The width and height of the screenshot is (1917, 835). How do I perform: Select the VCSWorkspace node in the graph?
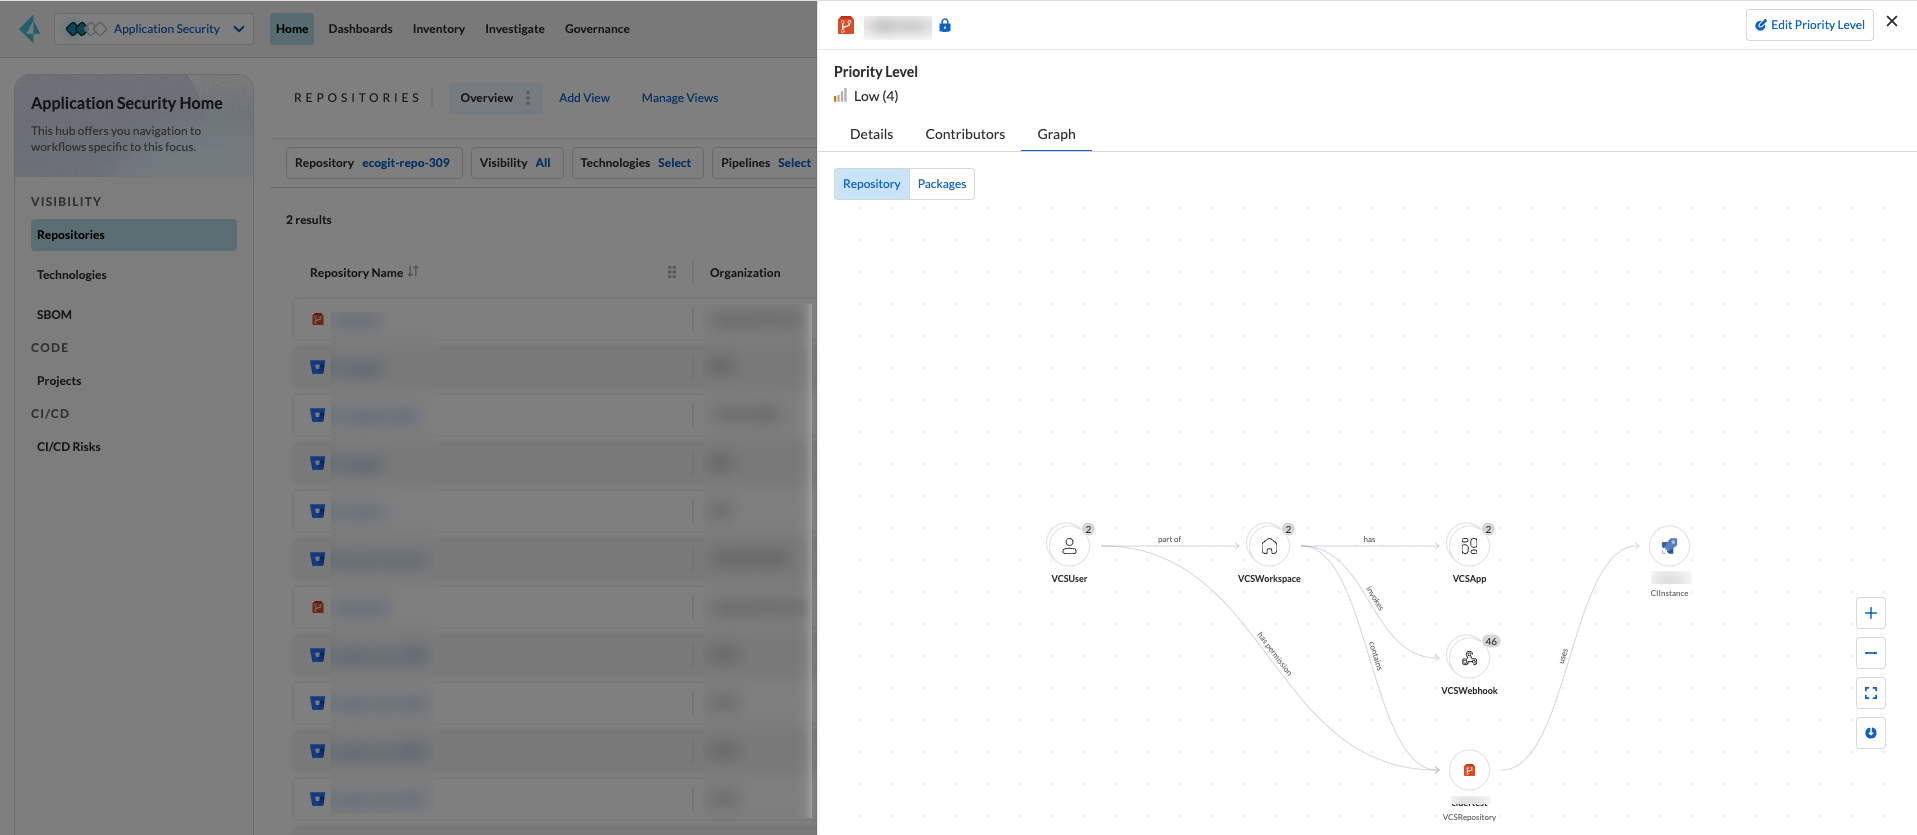pos(1269,546)
